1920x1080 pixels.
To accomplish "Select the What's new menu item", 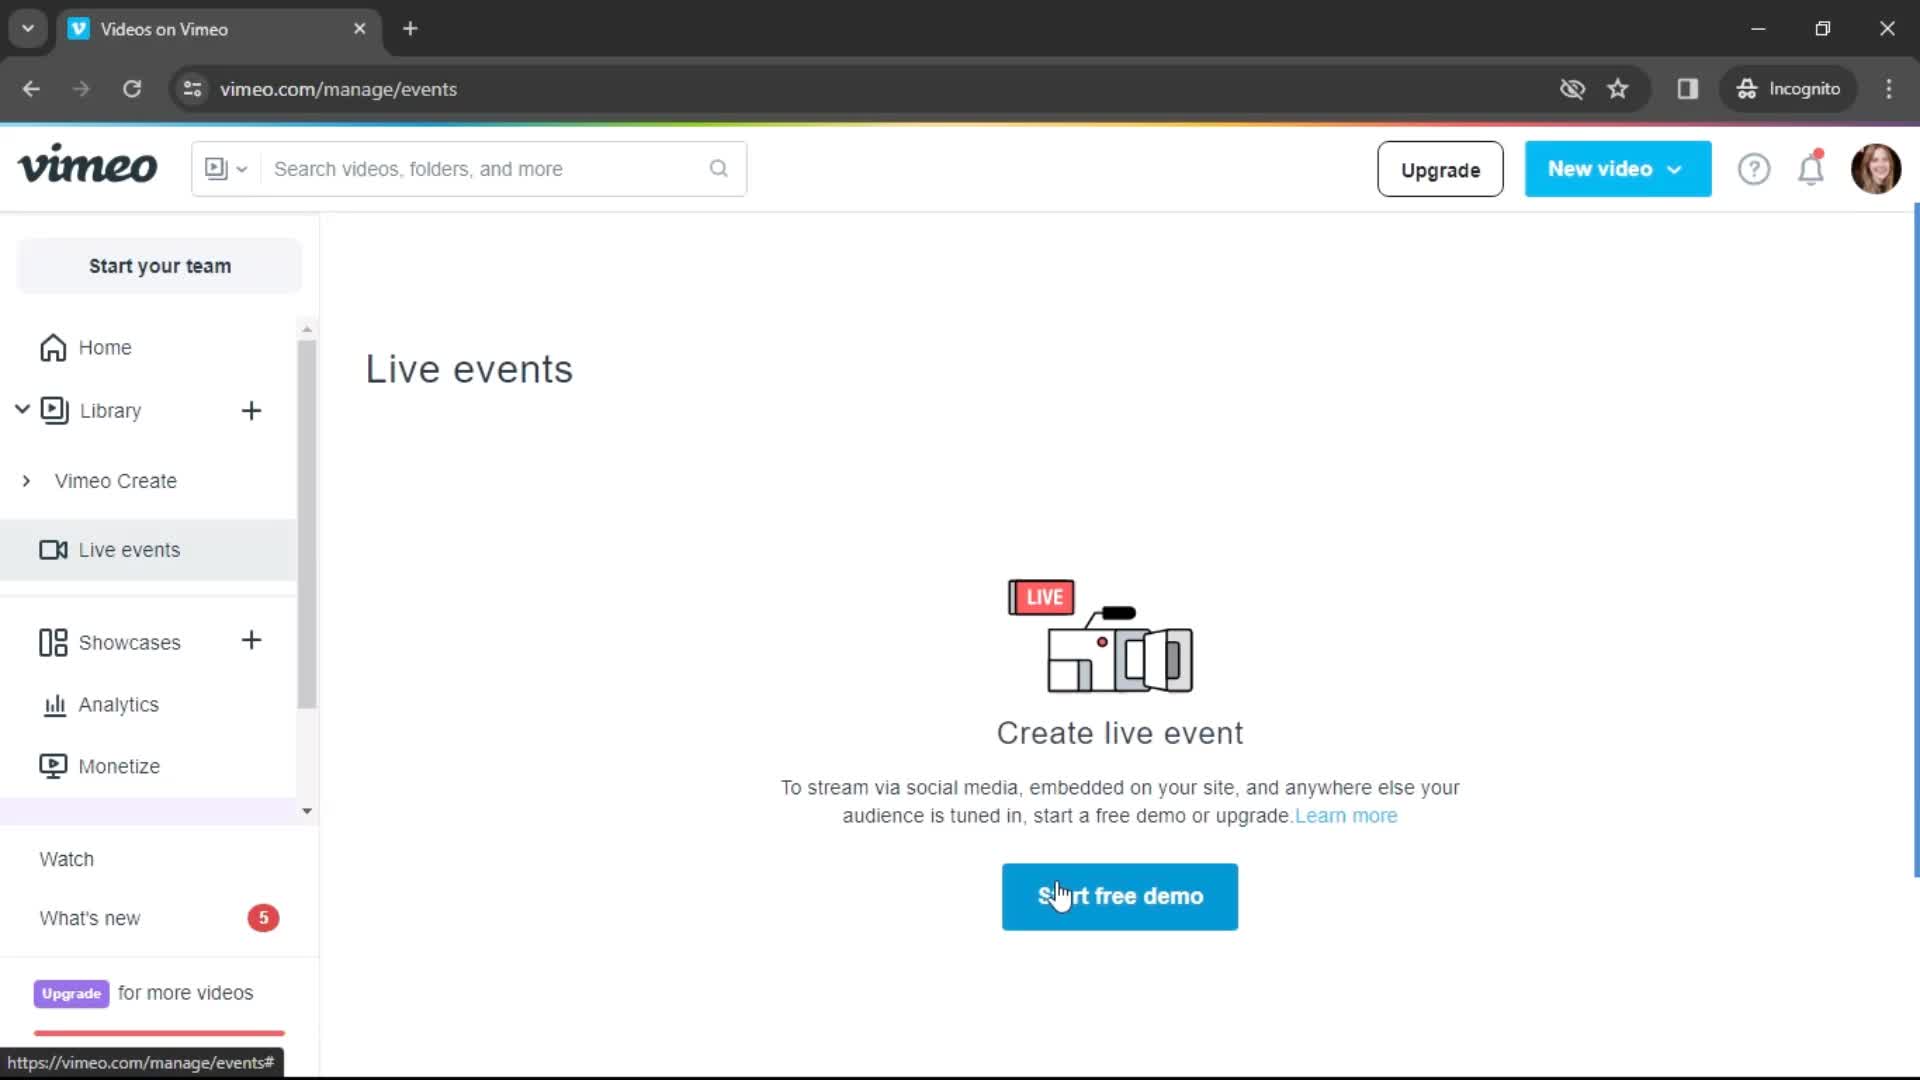I will pos(90,918).
